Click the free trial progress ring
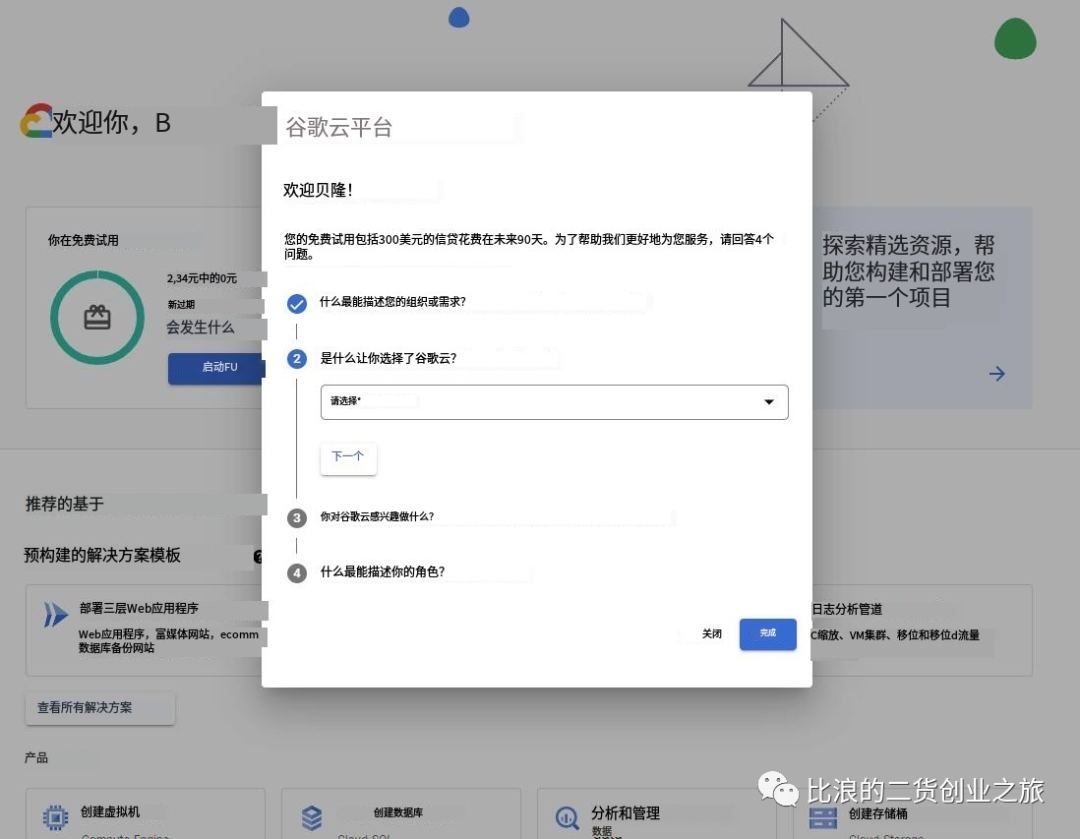 (97, 318)
